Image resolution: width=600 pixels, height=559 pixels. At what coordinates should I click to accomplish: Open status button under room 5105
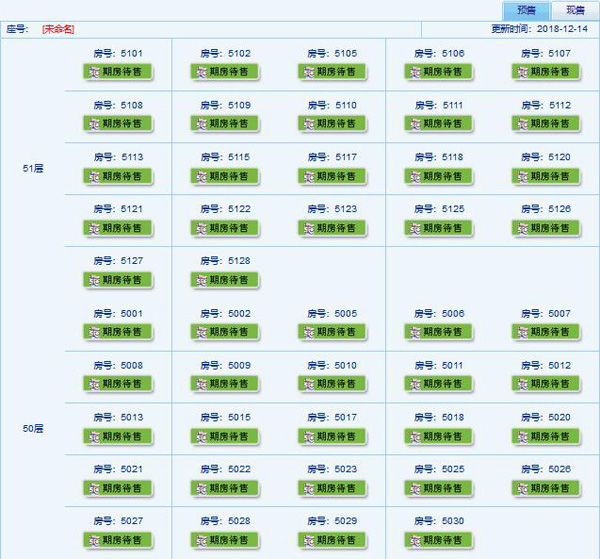coord(332,72)
